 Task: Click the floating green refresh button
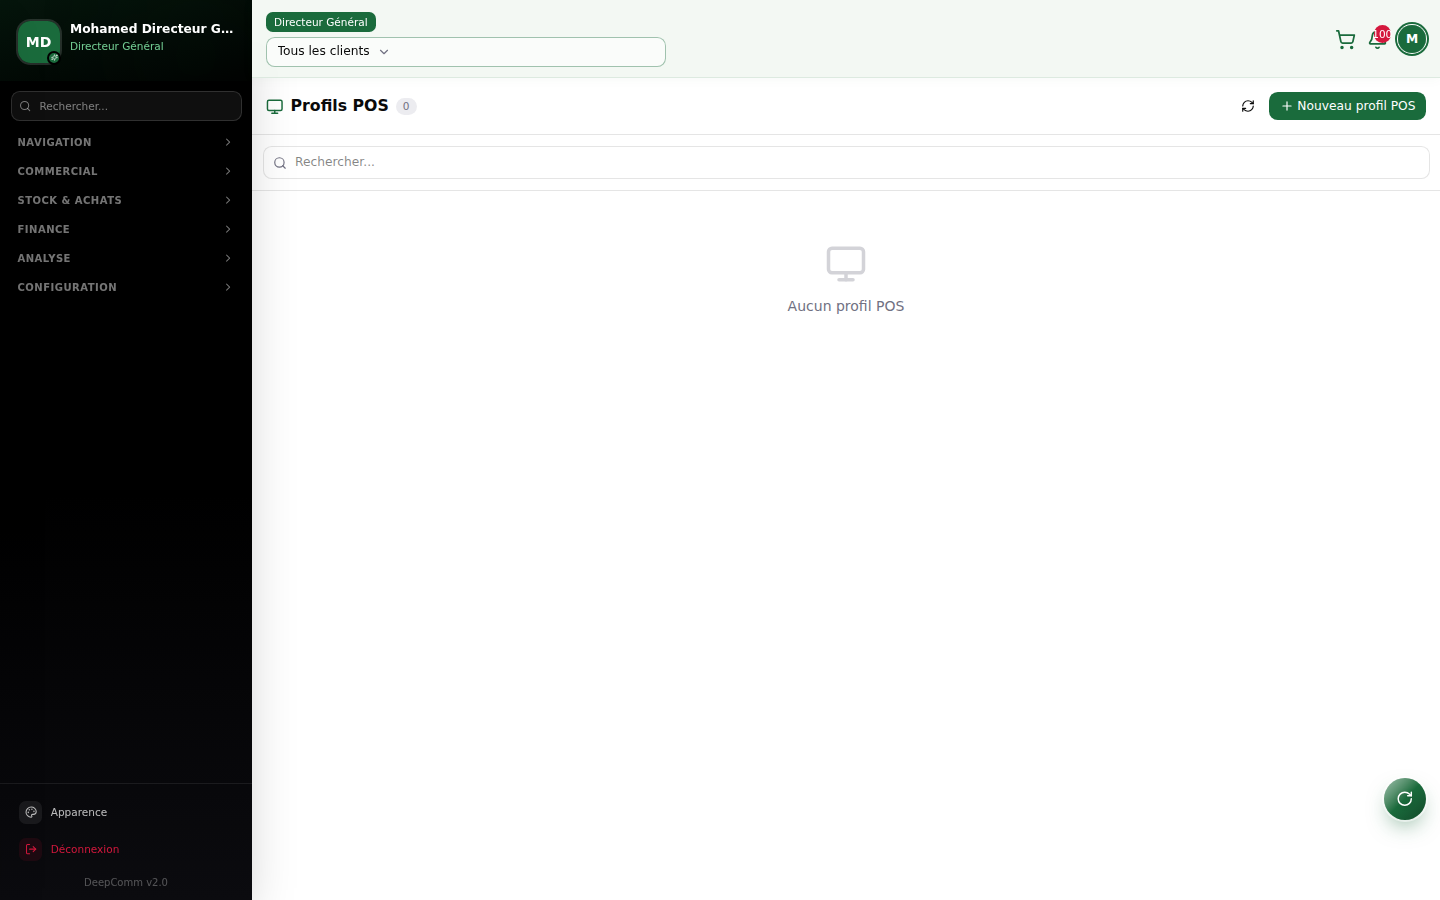(1404, 798)
